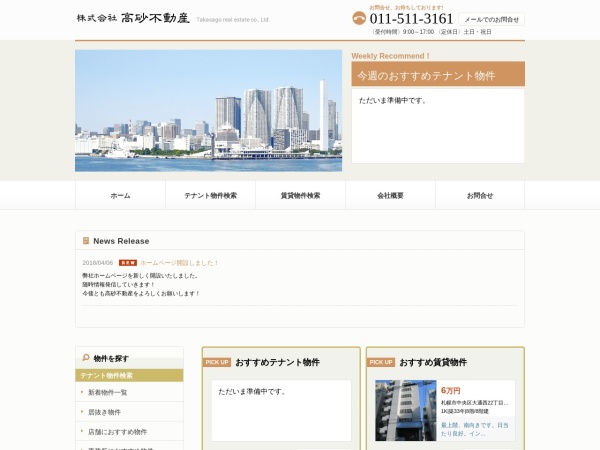Viewport: 600px width, 450px height.
Task: Open 賃貸物件検索 navigation tab
Action: pyautogui.click(x=300, y=196)
